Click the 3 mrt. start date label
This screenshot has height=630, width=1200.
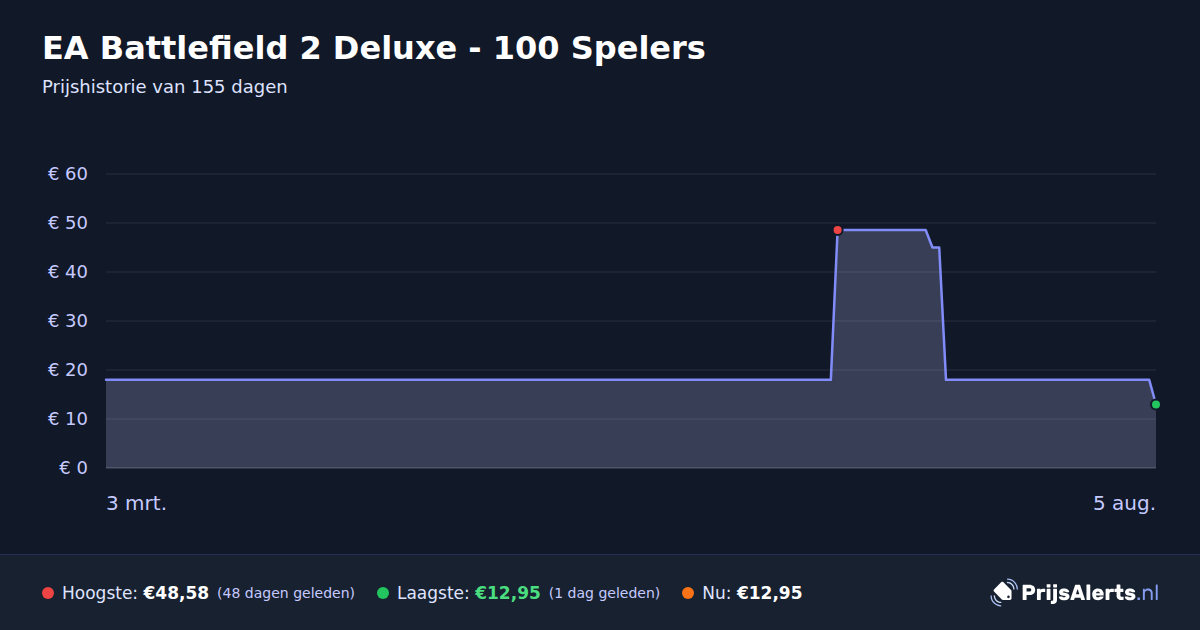(x=137, y=503)
